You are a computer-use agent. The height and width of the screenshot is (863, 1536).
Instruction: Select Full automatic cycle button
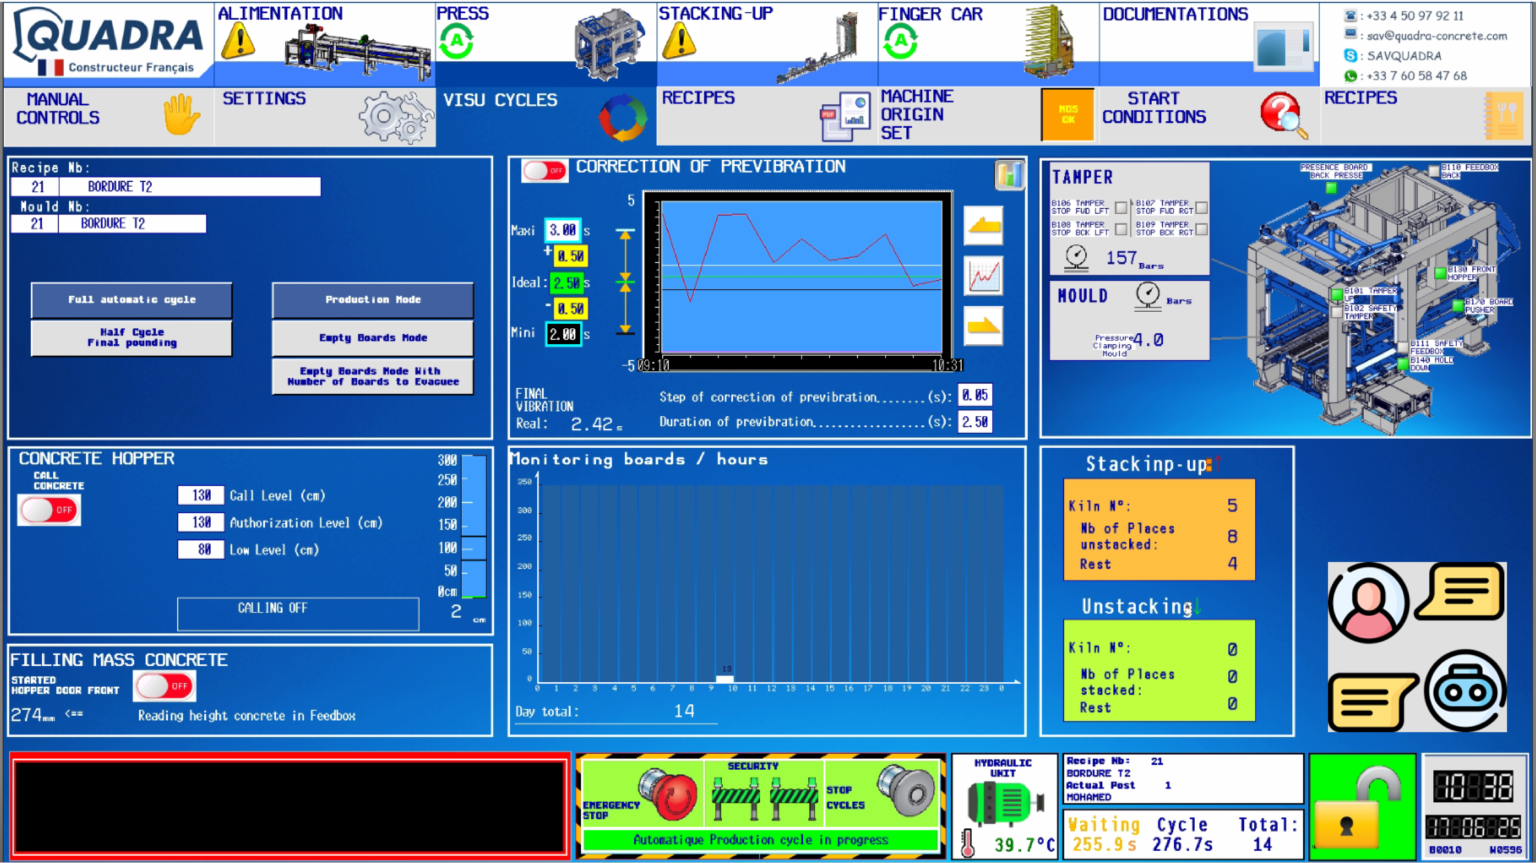132,299
